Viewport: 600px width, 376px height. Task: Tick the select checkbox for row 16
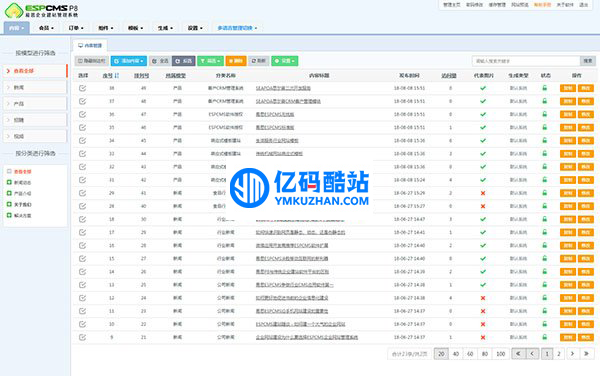click(x=82, y=245)
